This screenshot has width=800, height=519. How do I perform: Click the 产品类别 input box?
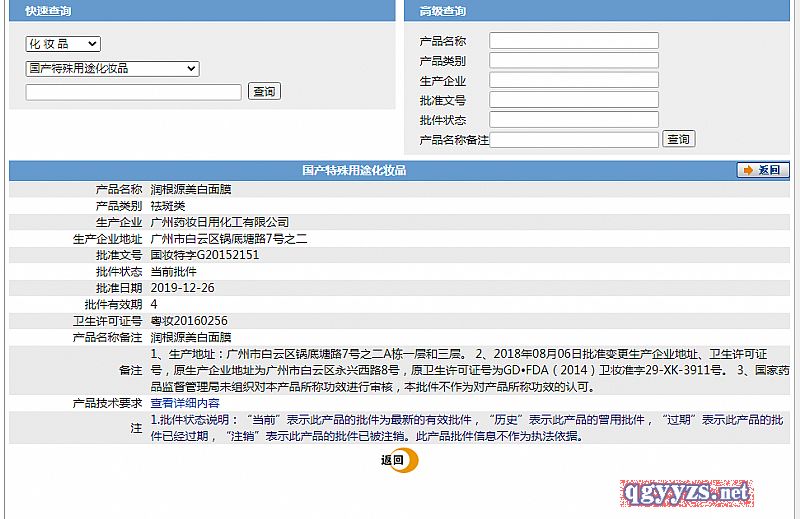(573, 60)
